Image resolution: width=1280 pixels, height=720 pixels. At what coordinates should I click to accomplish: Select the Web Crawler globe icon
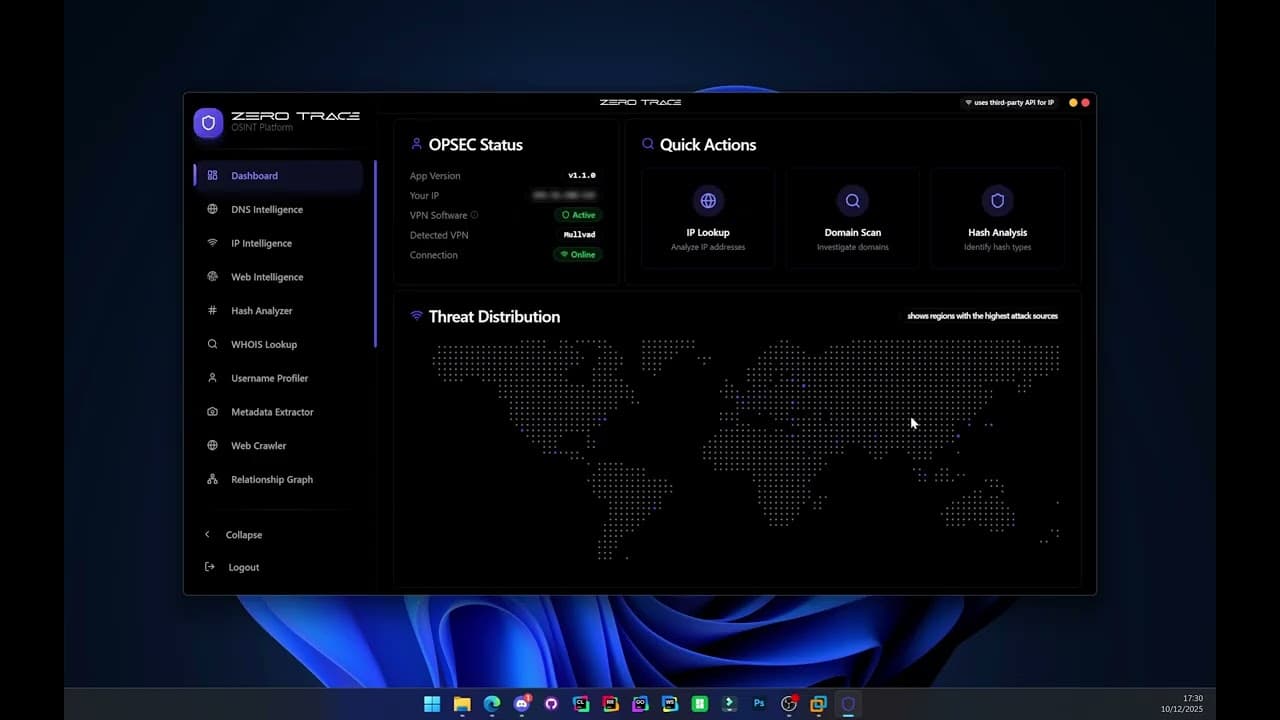211,445
